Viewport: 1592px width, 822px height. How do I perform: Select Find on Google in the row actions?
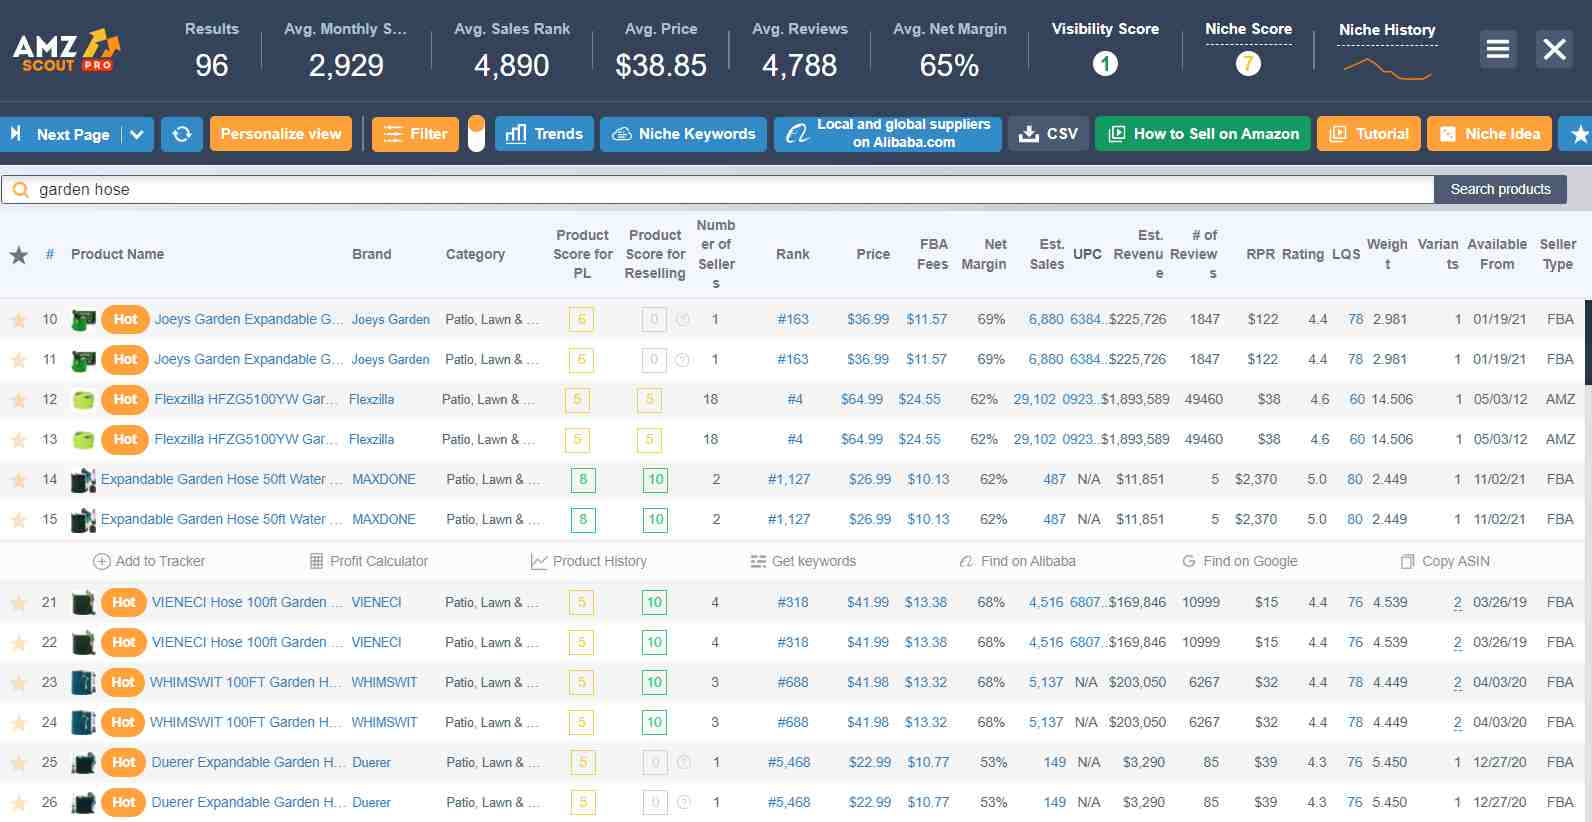coord(1240,561)
